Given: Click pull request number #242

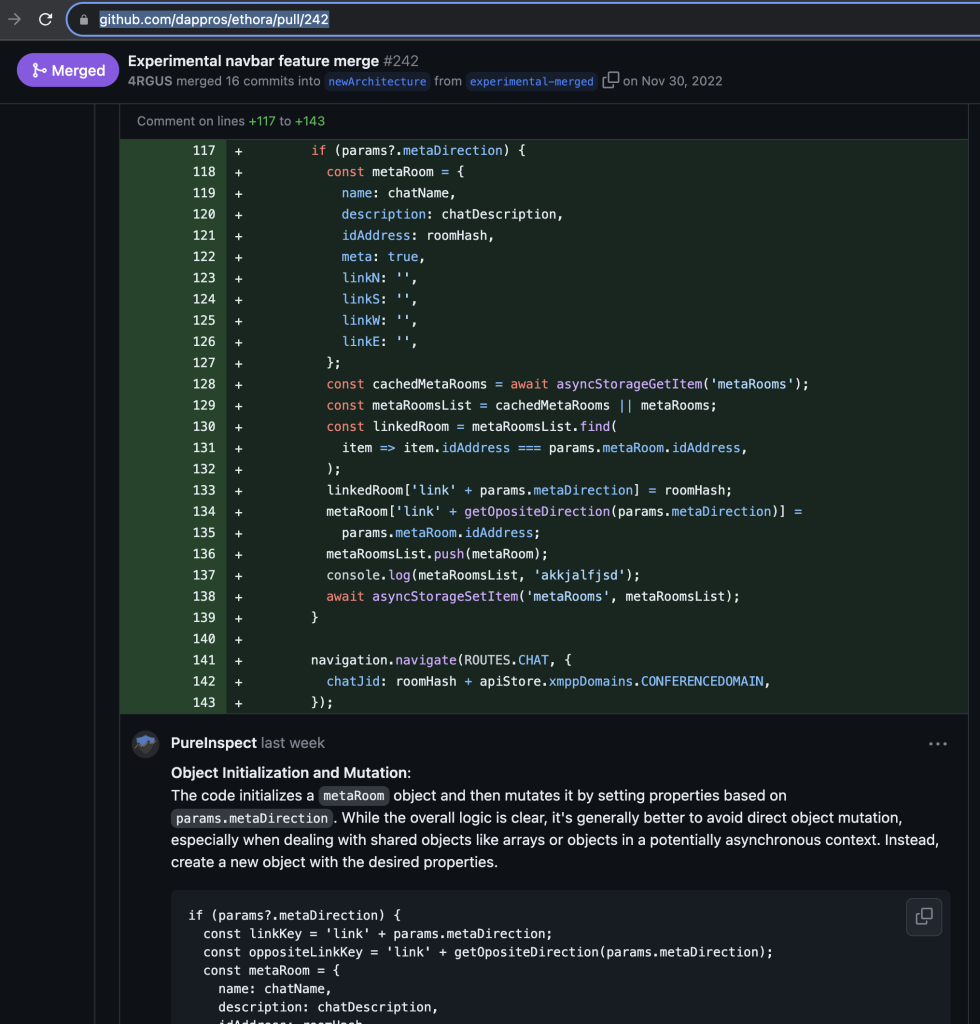Looking at the screenshot, I should click(x=401, y=61).
